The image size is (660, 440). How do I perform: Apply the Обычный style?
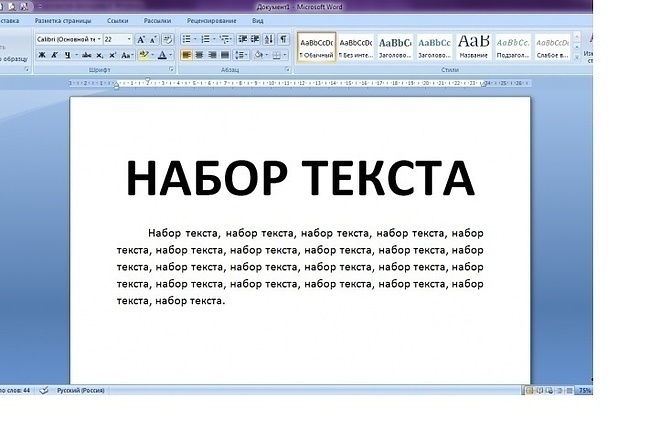317,47
